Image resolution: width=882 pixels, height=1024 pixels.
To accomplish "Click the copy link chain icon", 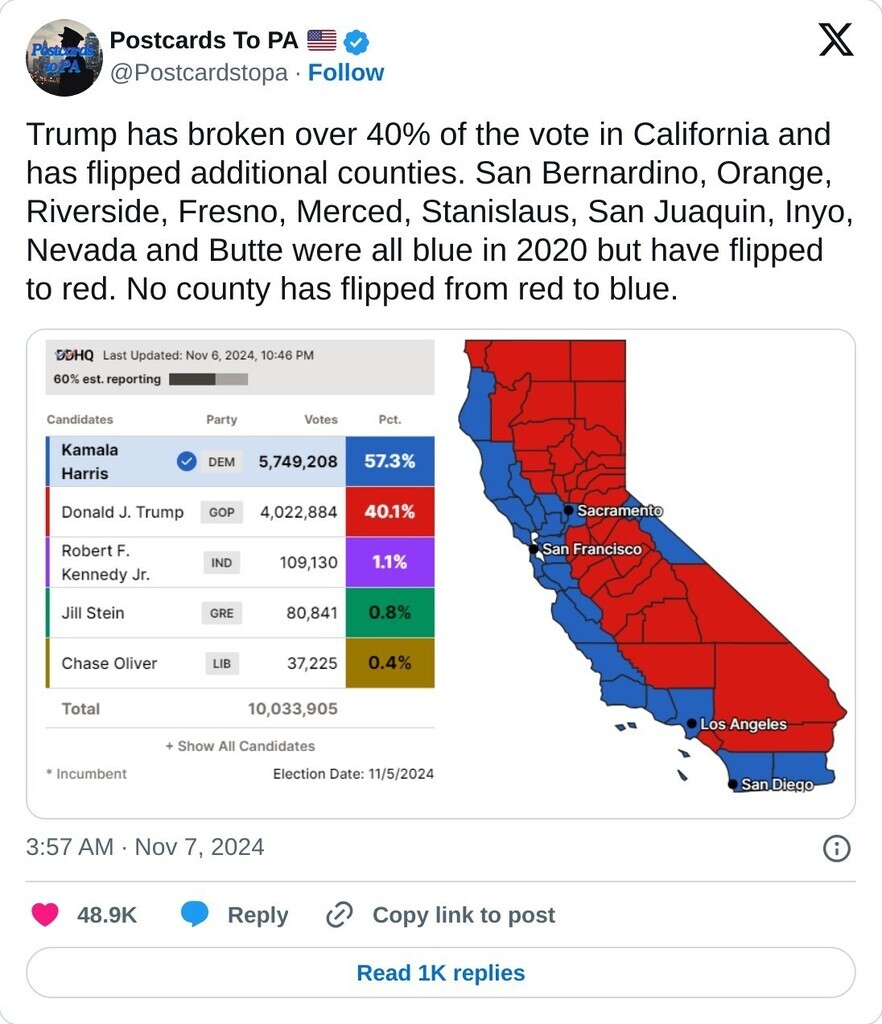I will (x=341, y=915).
